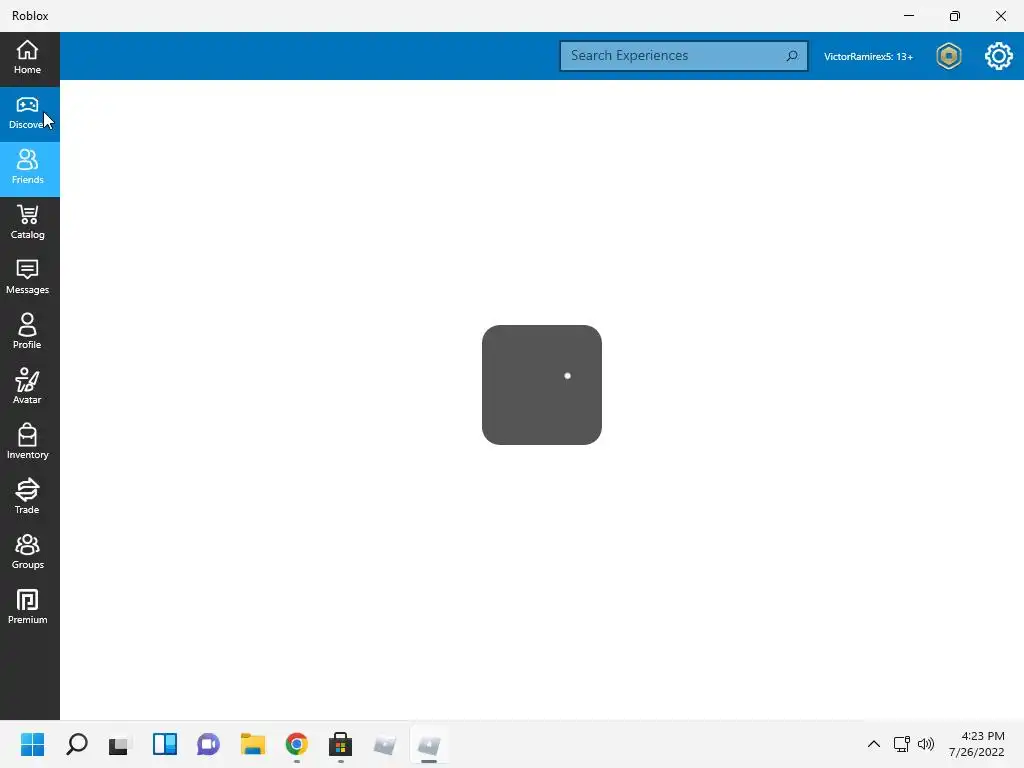Image resolution: width=1024 pixels, height=768 pixels.
Task: Open the Widgets taskbar icon
Action: 165,744
